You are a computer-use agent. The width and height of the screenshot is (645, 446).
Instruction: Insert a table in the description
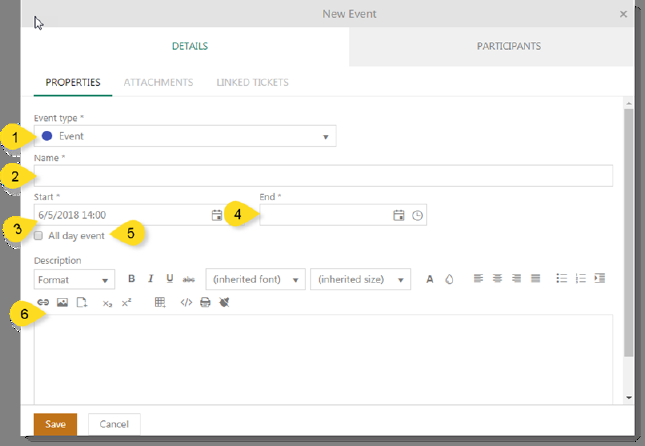pyautogui.click(x=160, y=302)
